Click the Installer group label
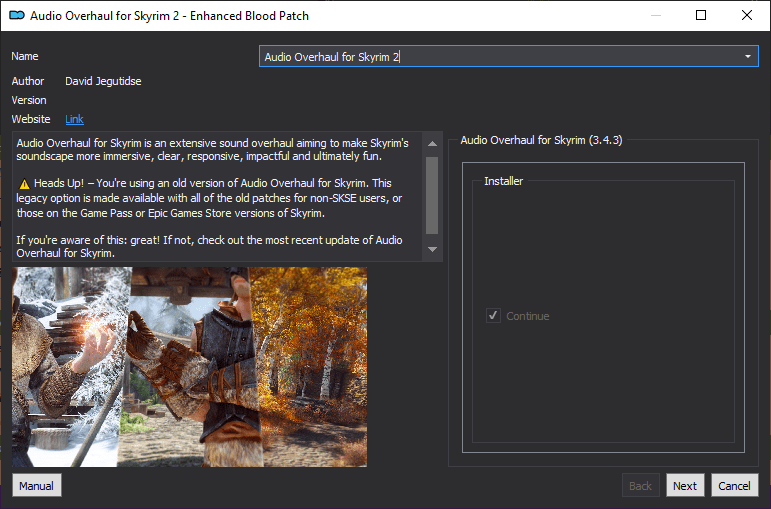 (x=504, y=181)
